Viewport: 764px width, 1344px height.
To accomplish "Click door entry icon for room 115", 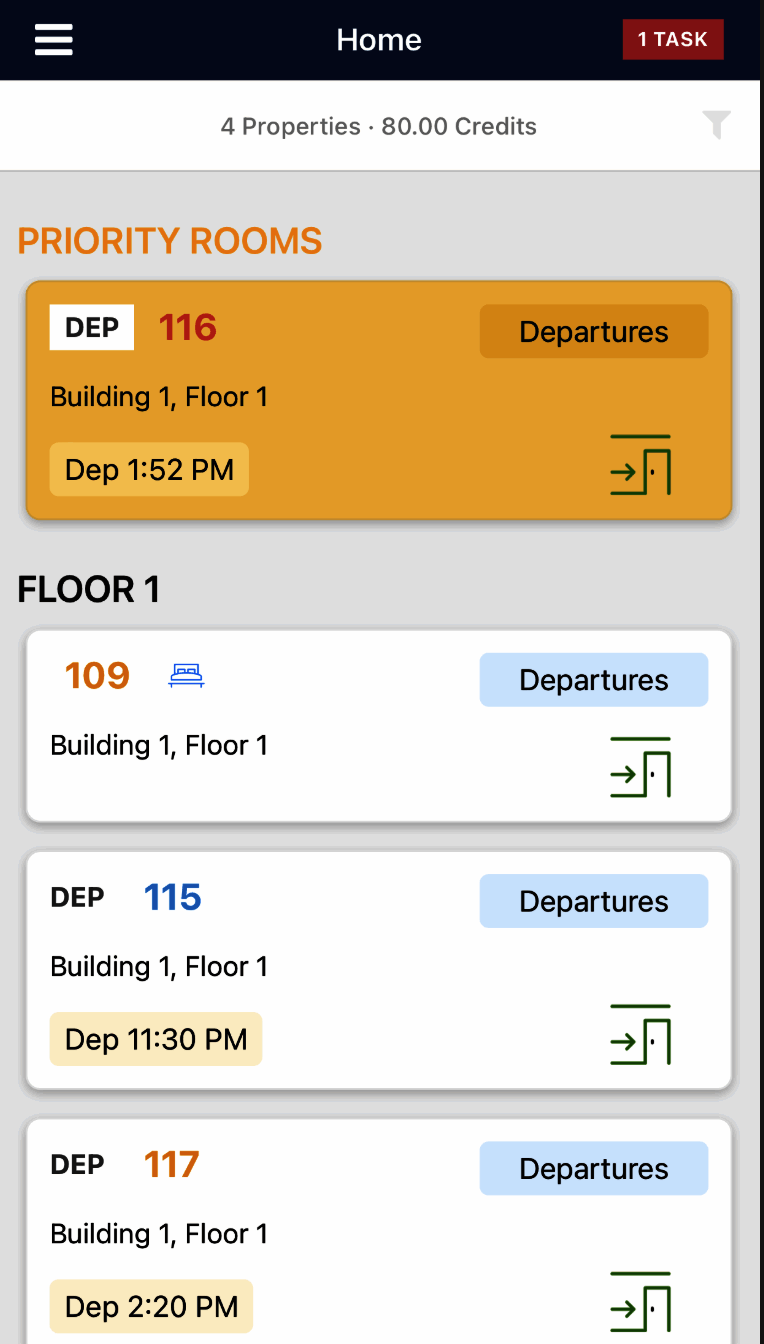I will [x=640, y=1035].
